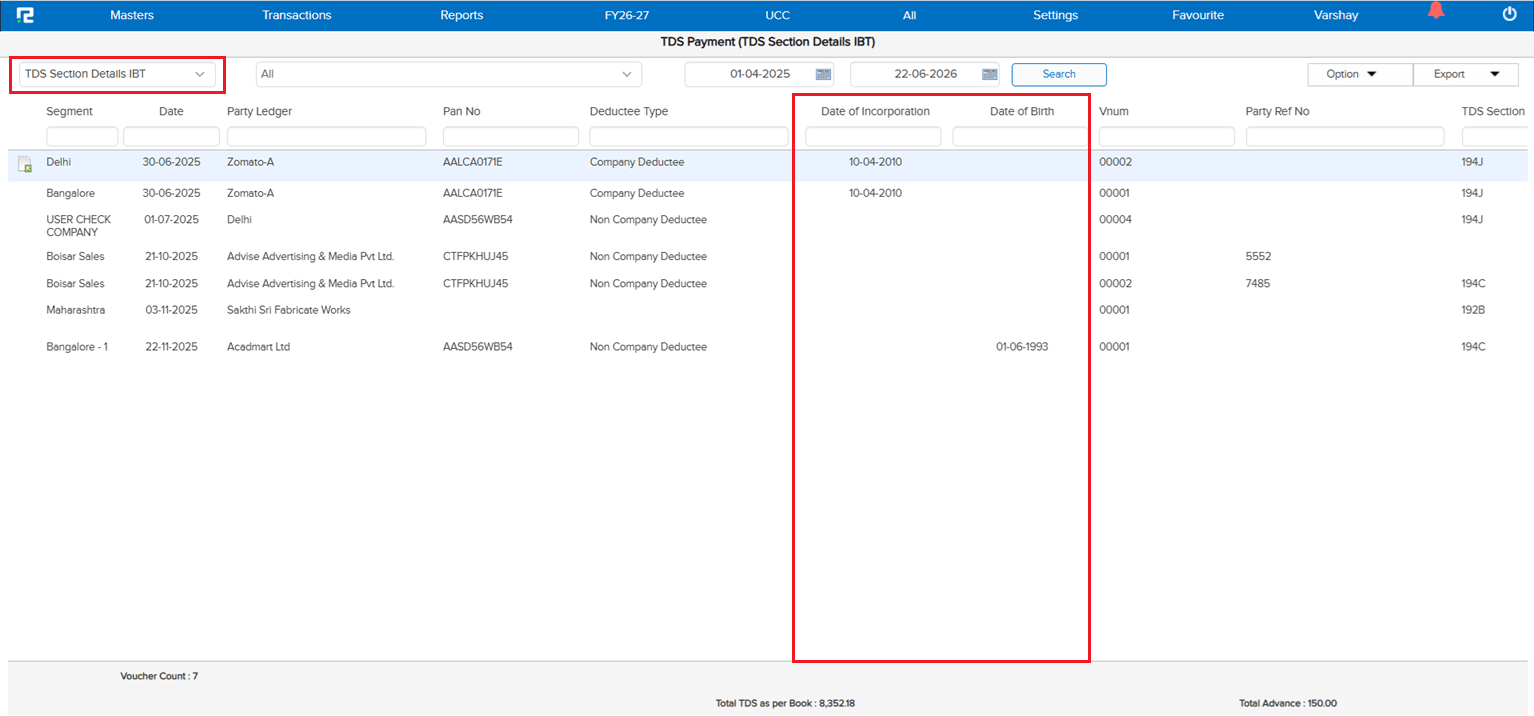Open the Settings menu
Image resolution: width=1534 pixels, height=716 pixels.
(1056, 15)
